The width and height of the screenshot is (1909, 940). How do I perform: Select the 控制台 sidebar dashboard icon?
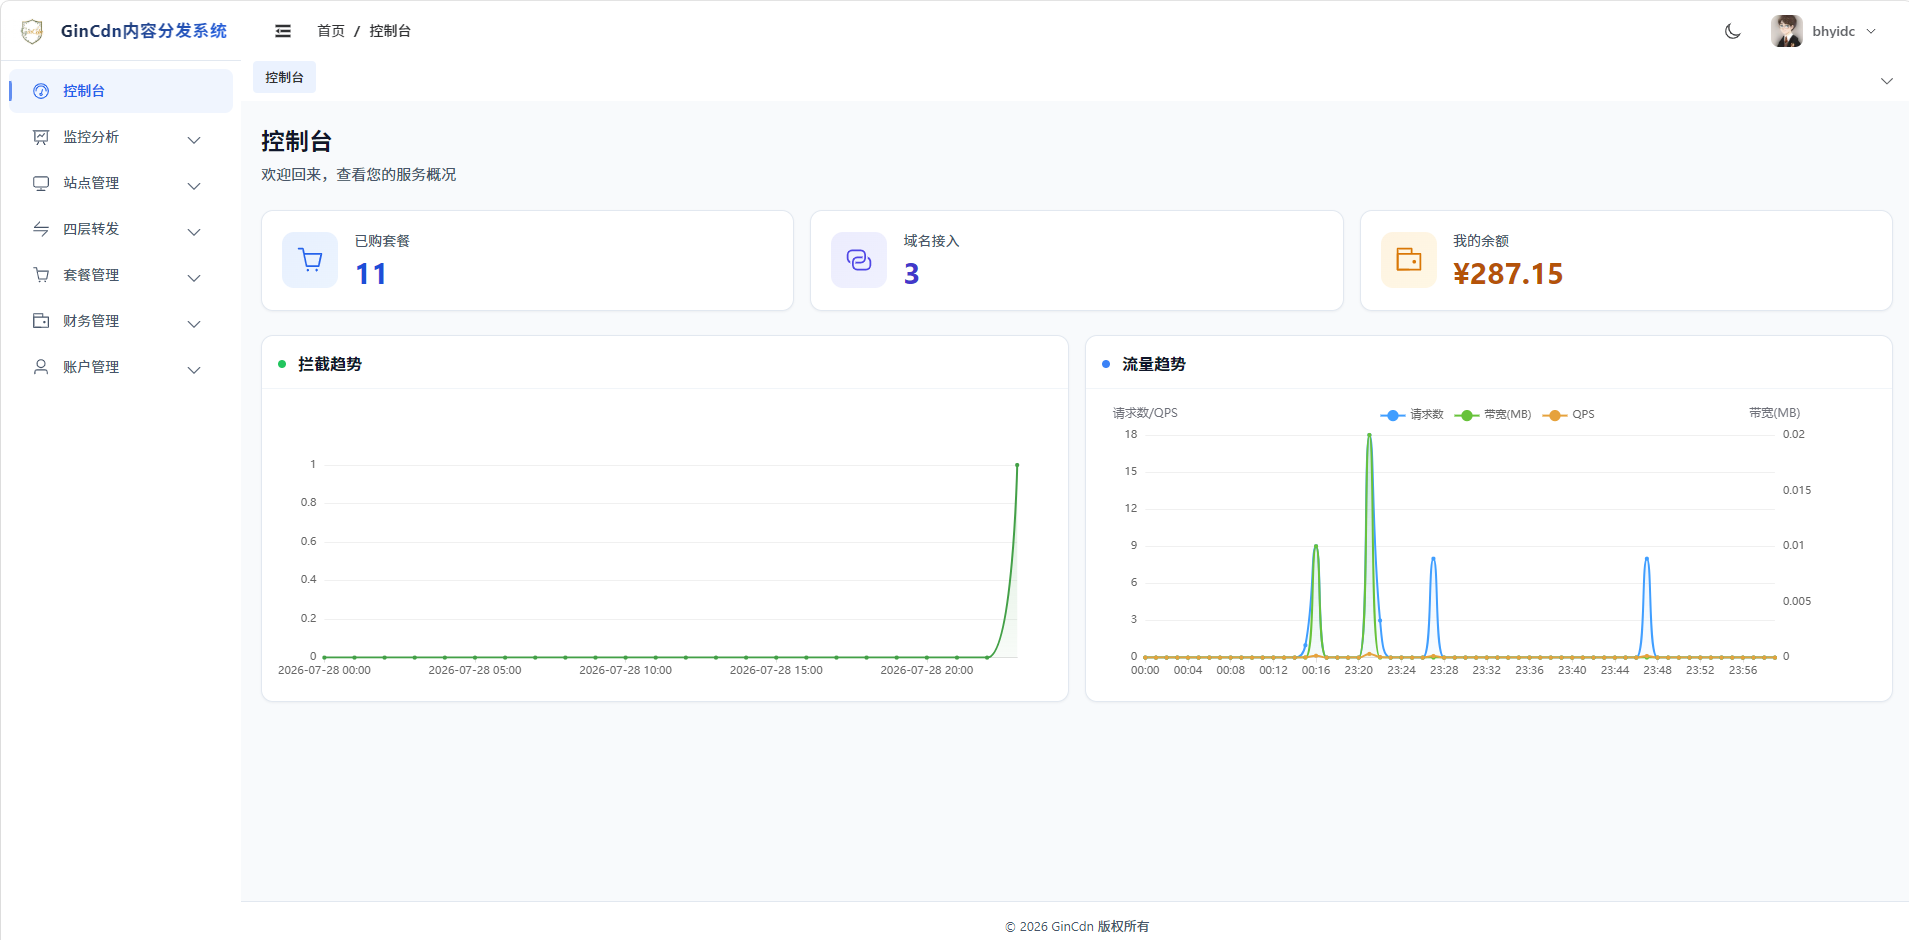point(41,91)
